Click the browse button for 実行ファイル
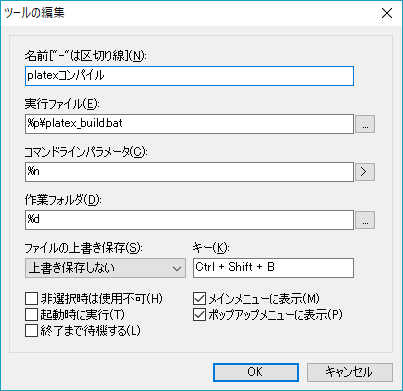 point(365,124)
